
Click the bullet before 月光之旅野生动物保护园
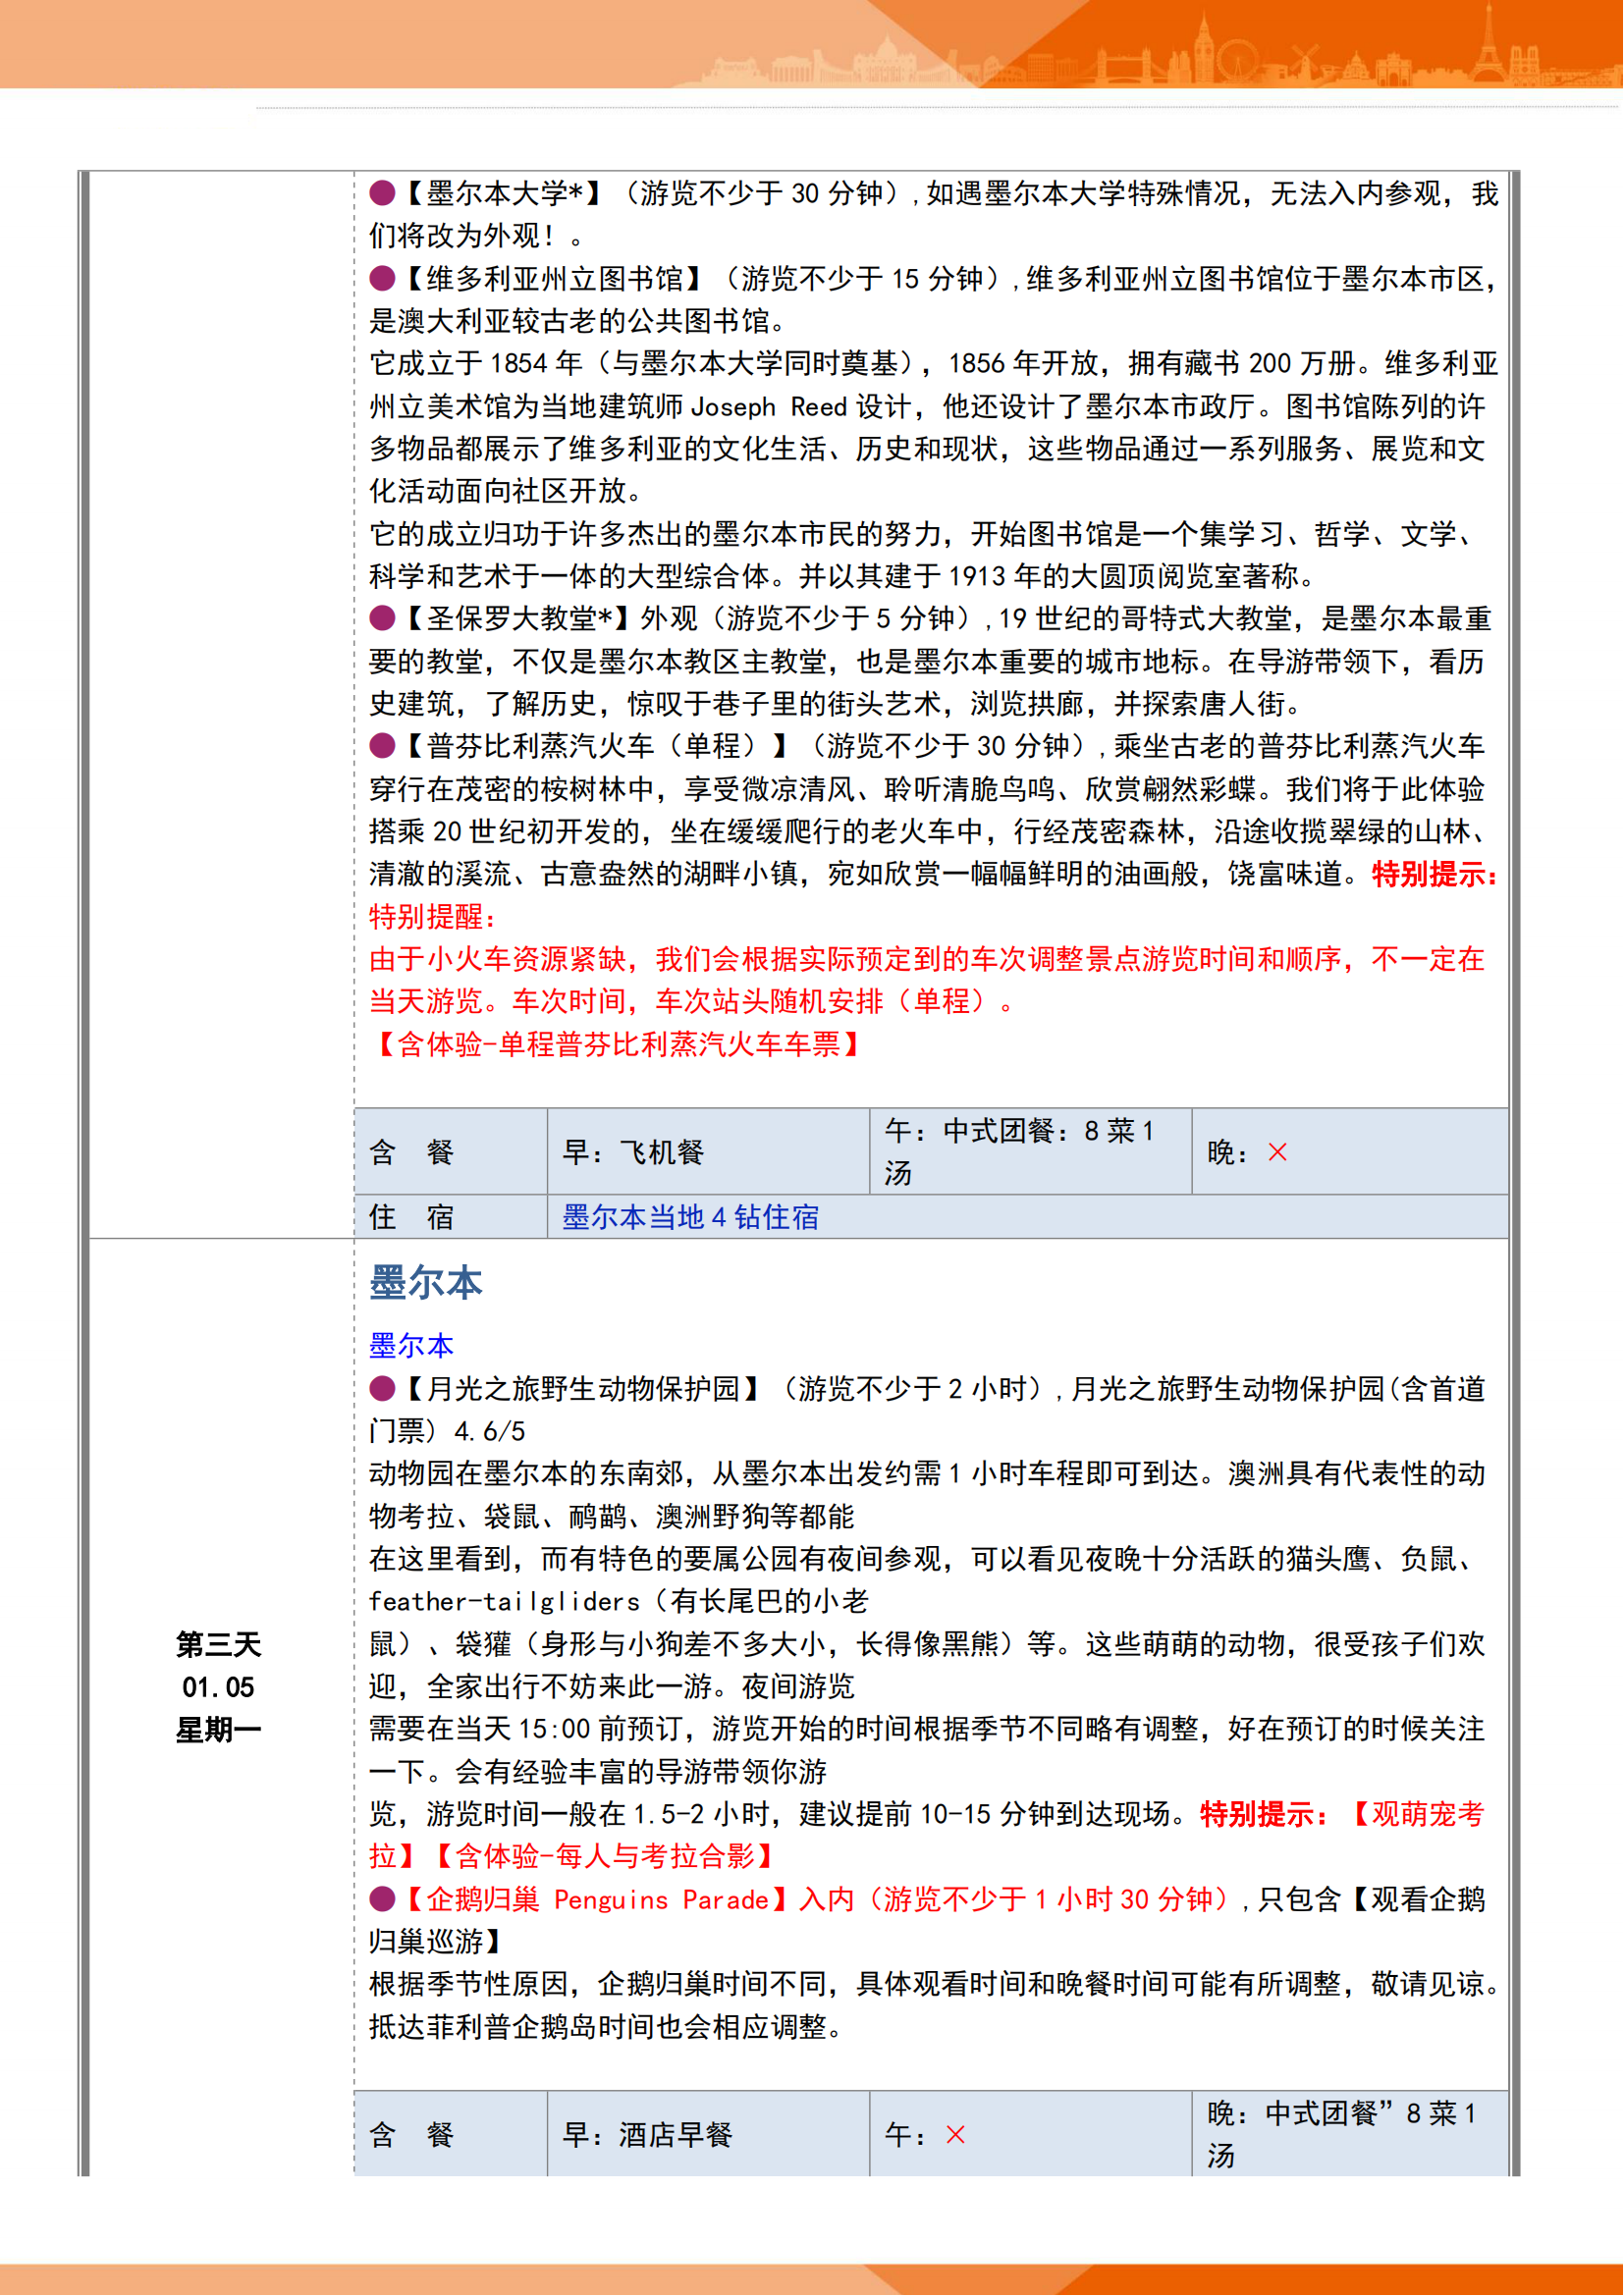382,1388
